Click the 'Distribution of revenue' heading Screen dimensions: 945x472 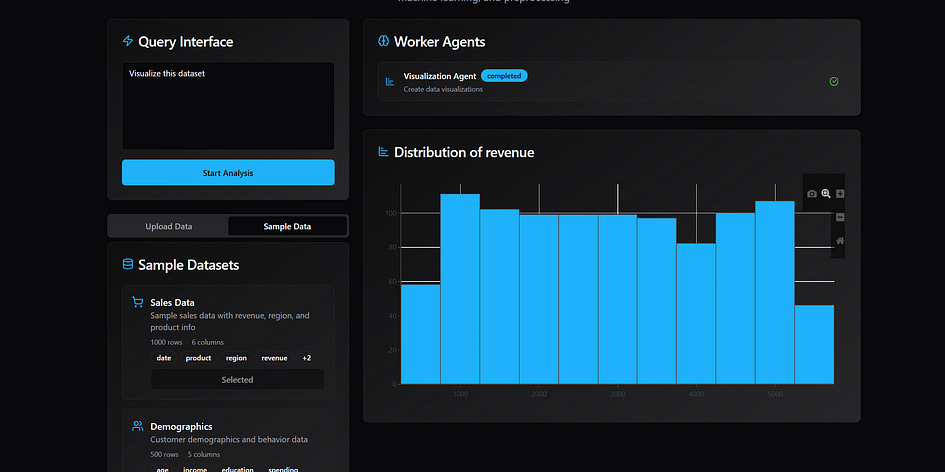tap(464, 152)
